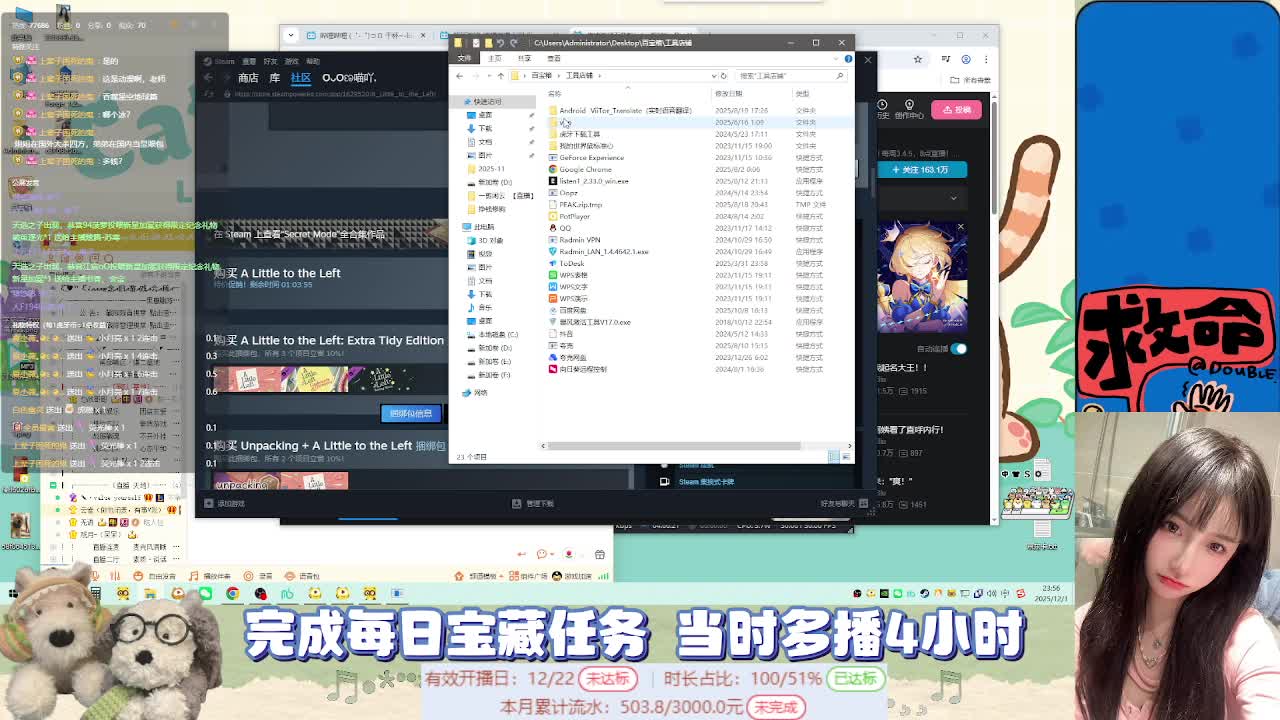
Task: Click the up-one-level arrow in Explorer navigation
Action: click(500, 76)
